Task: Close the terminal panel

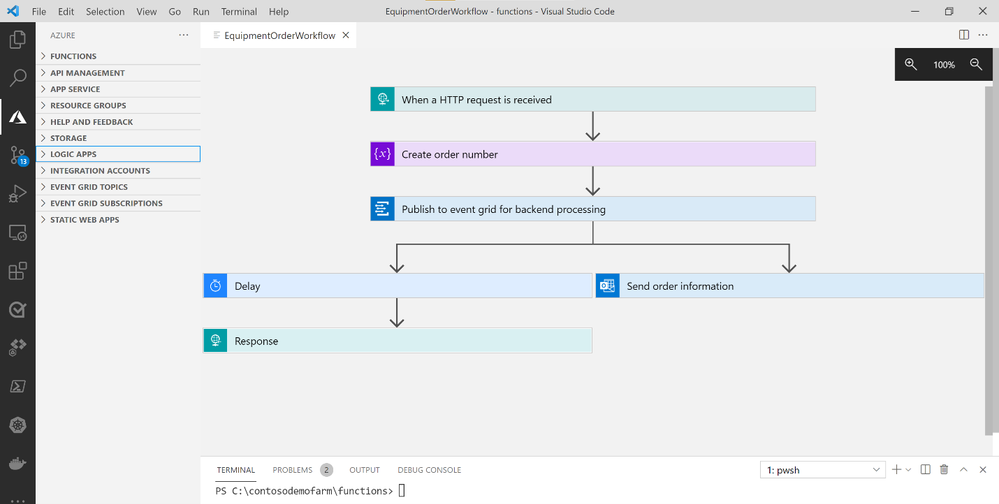Action: [982, 470]
